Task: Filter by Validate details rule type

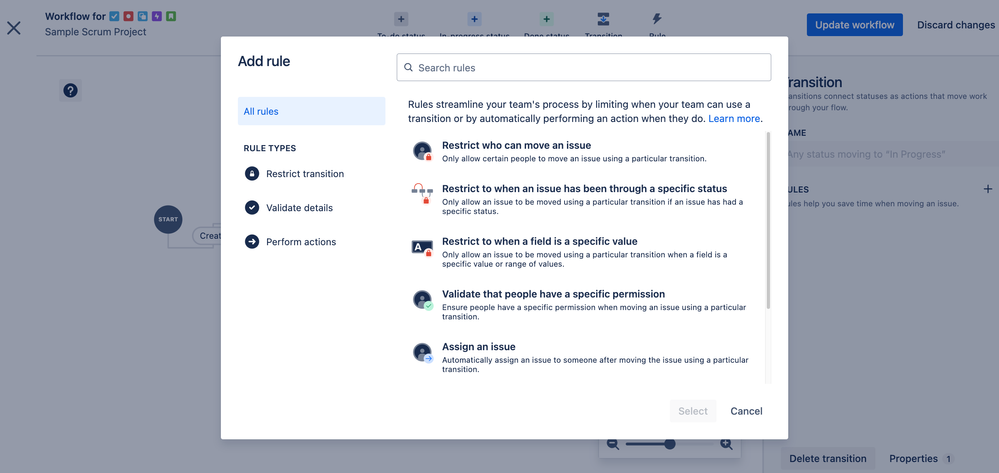Action: pos(299,208)
